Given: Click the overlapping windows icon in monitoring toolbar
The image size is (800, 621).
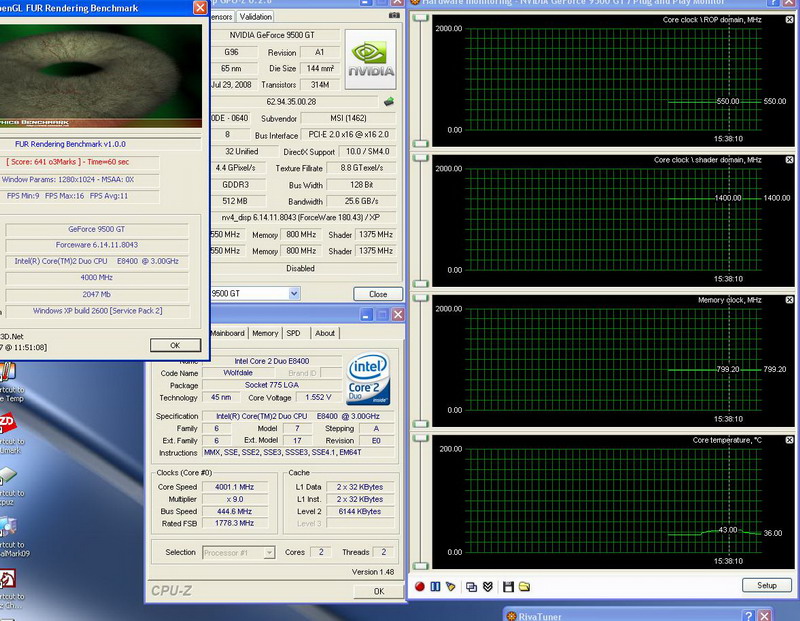Looking at the screenshot, I should point(471,587).
